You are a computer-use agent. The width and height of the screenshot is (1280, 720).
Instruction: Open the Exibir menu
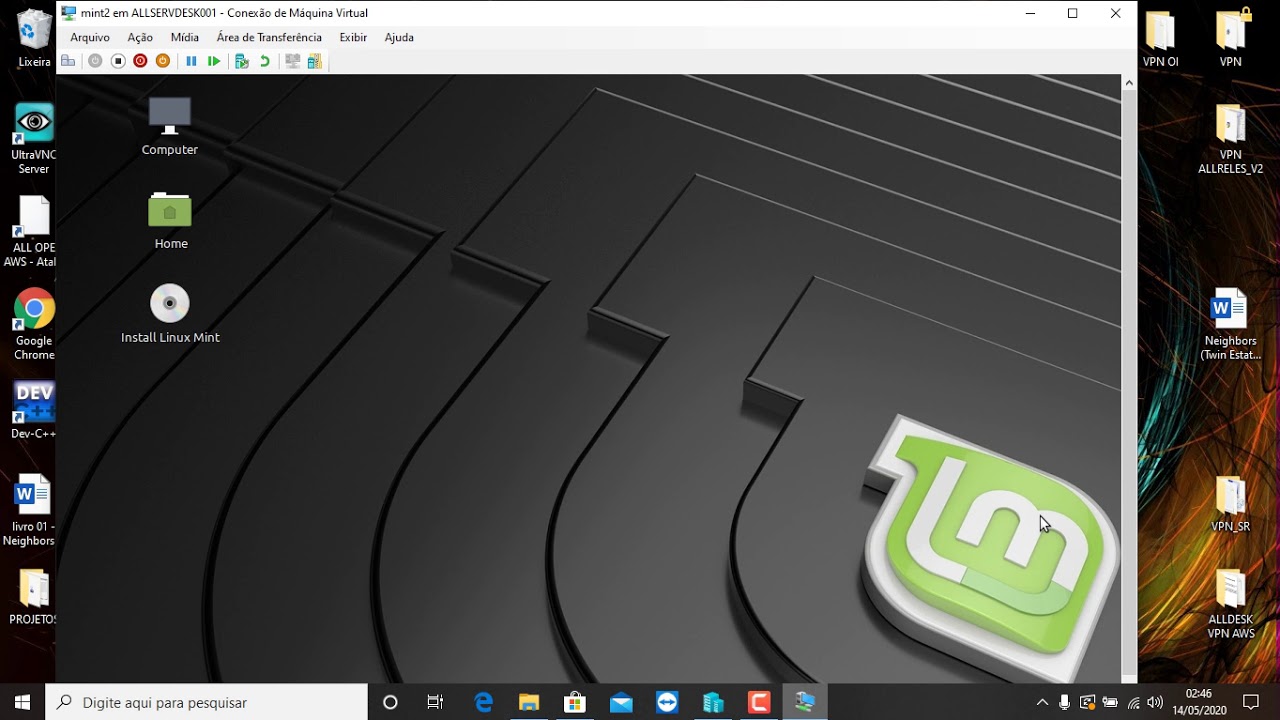click(x=353, y=37)
